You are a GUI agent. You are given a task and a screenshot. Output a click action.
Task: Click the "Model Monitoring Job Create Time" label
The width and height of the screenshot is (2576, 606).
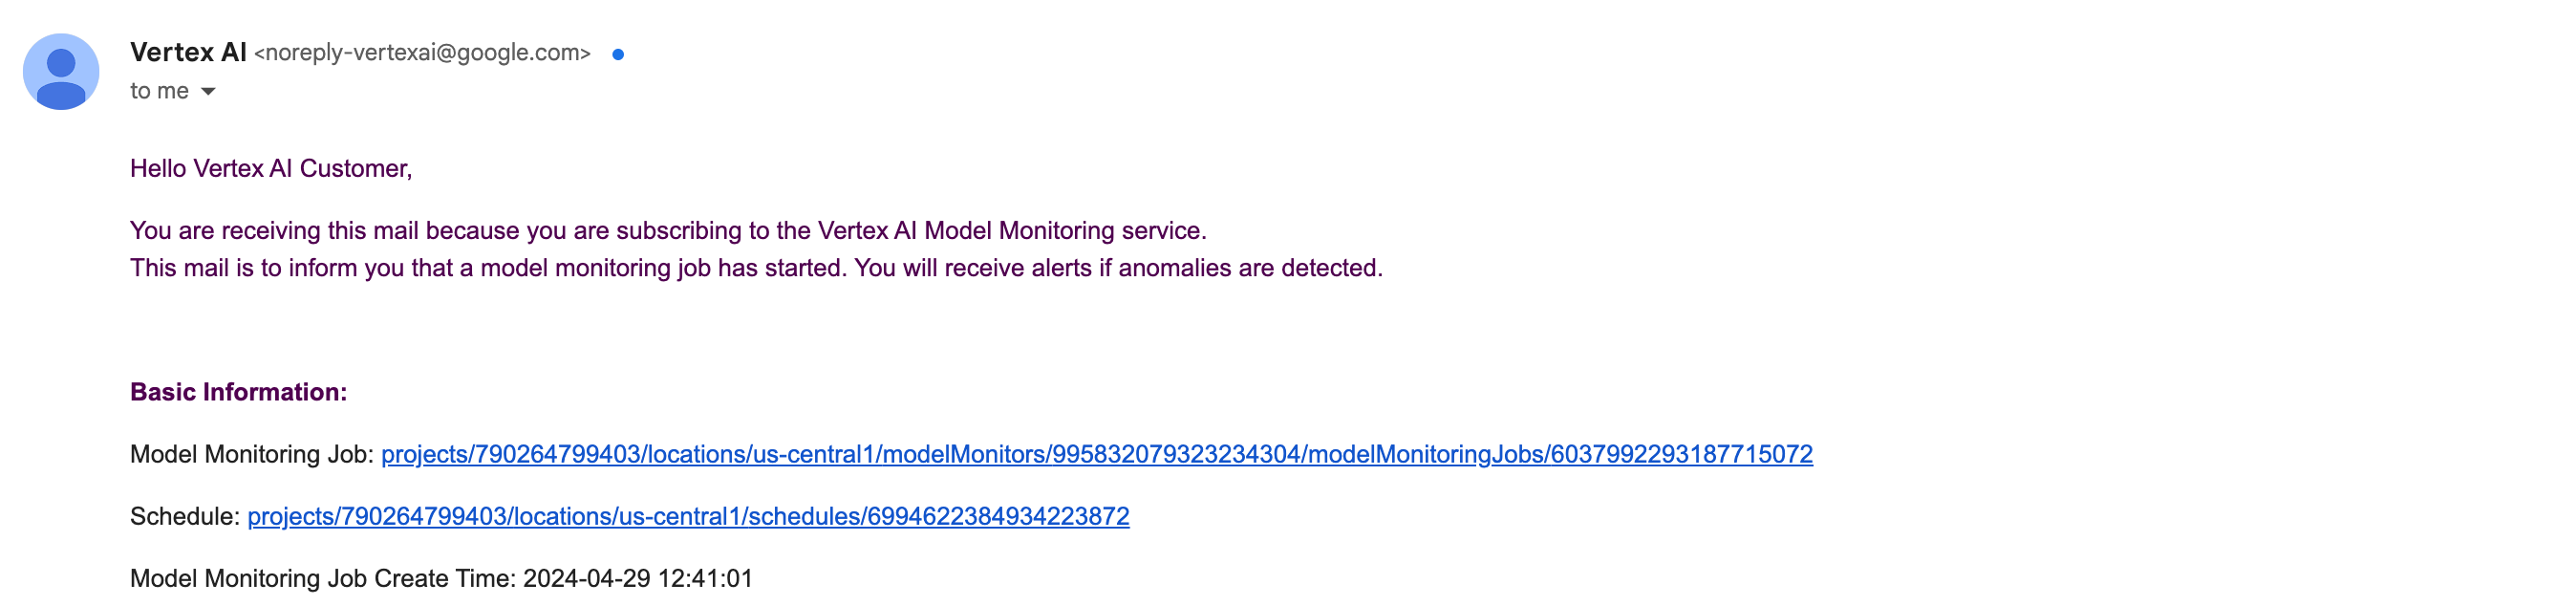[323, 579]
